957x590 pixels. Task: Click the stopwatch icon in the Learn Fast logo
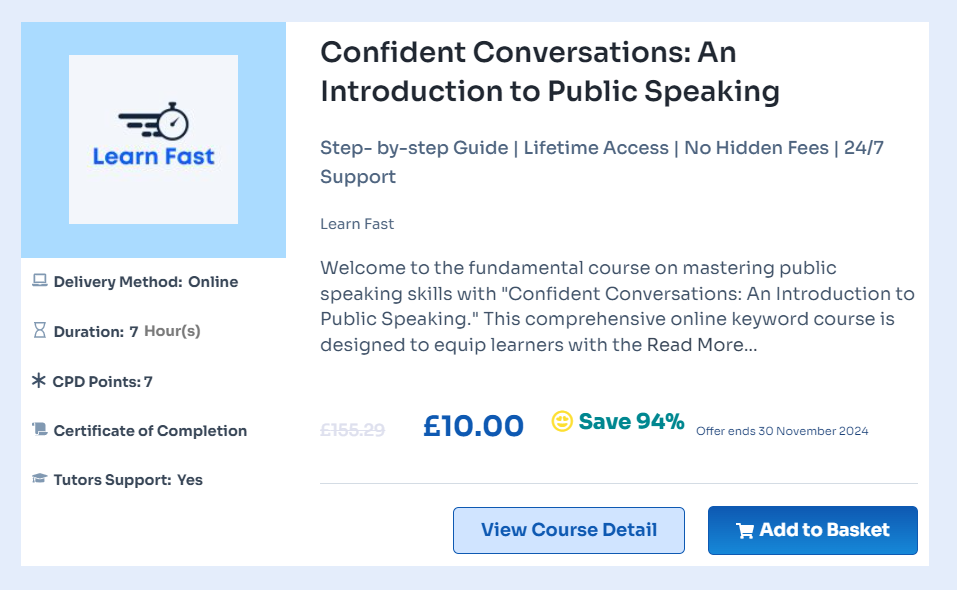click(175, 121)
